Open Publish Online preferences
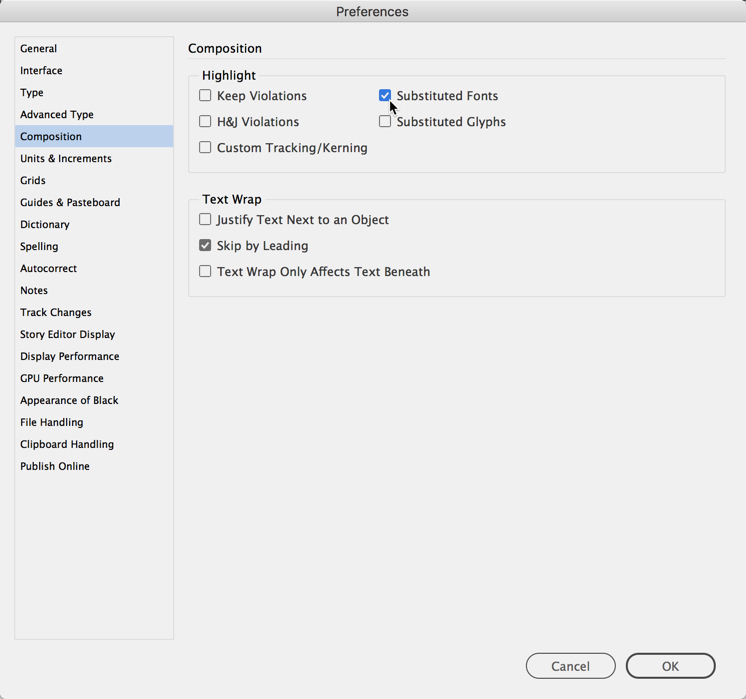 [x=55, y=466]
